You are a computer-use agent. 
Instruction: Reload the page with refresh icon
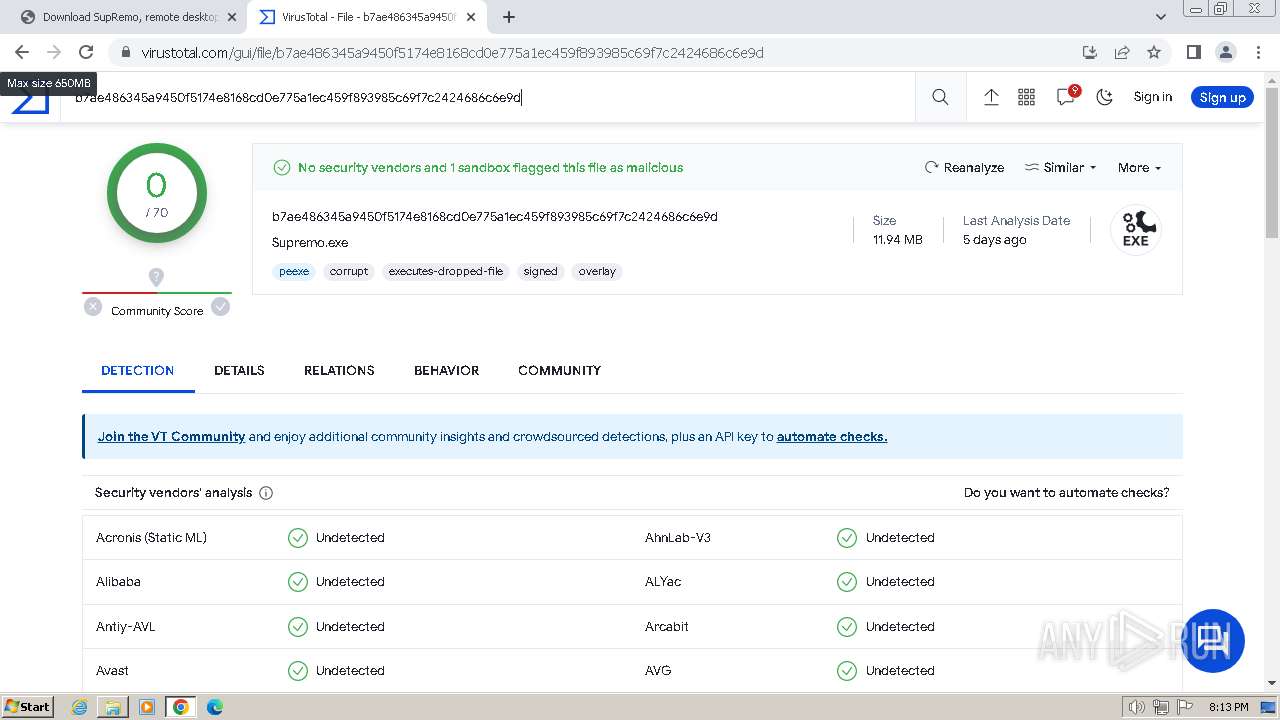click(86, 52)
